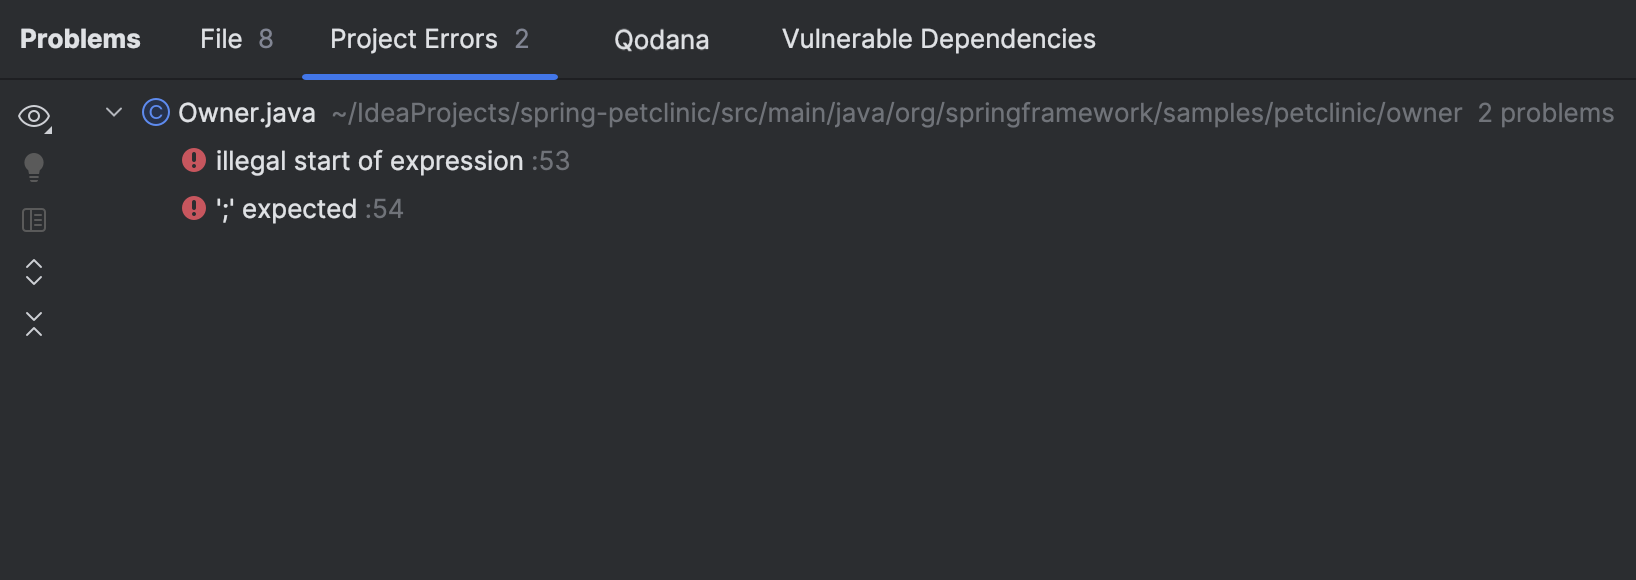Switch to the Vulnerable Dependencies tab

point(938,39)
